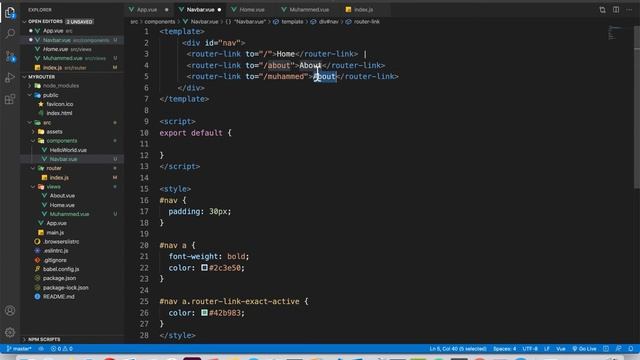The width and height of the screenshot is (640, 360).
Task: Select App.vue in Open Editors list
Action: pyautogui.click(x=53, y=31)
